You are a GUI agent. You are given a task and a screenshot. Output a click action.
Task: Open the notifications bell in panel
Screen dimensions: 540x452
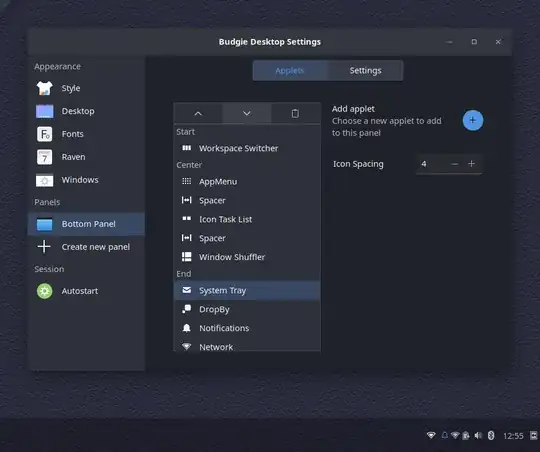coord(445,435)
